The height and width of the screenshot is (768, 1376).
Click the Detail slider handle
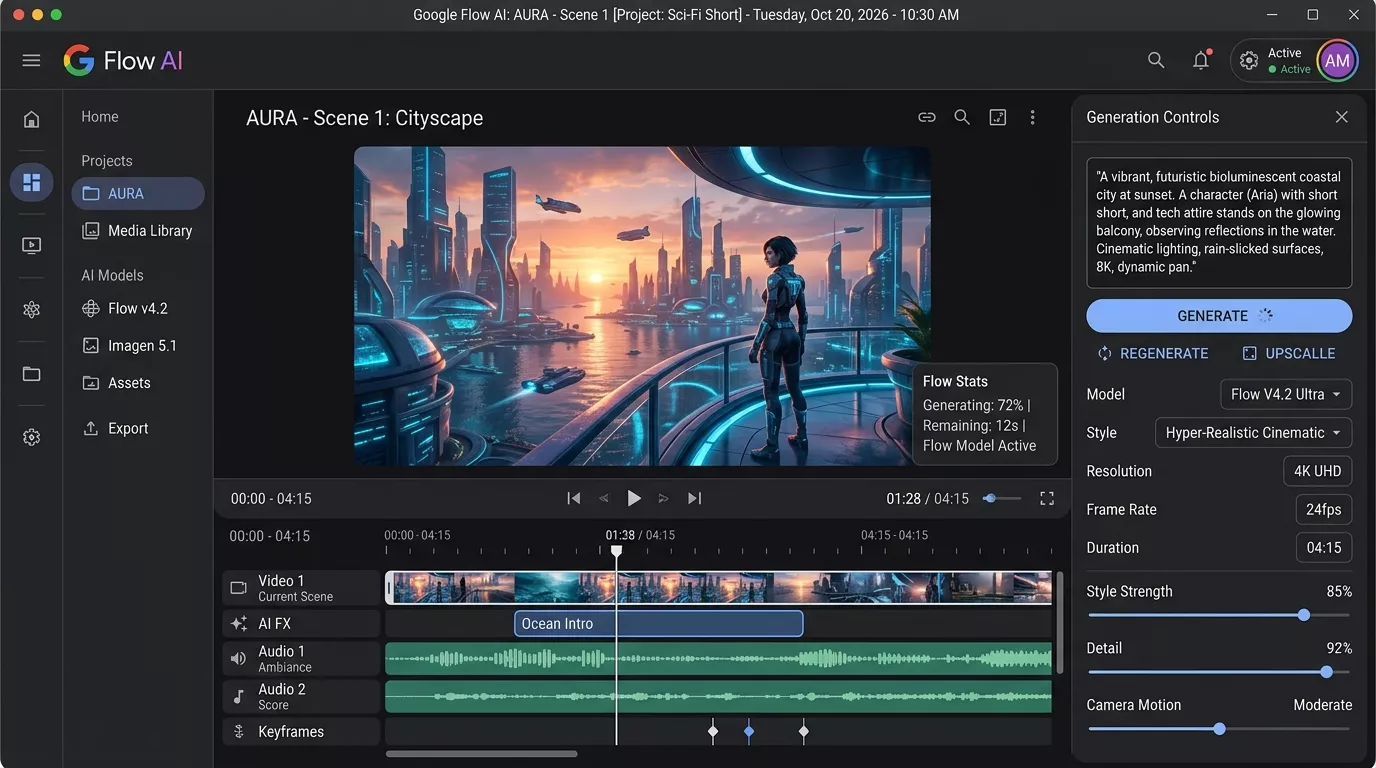1327,672
